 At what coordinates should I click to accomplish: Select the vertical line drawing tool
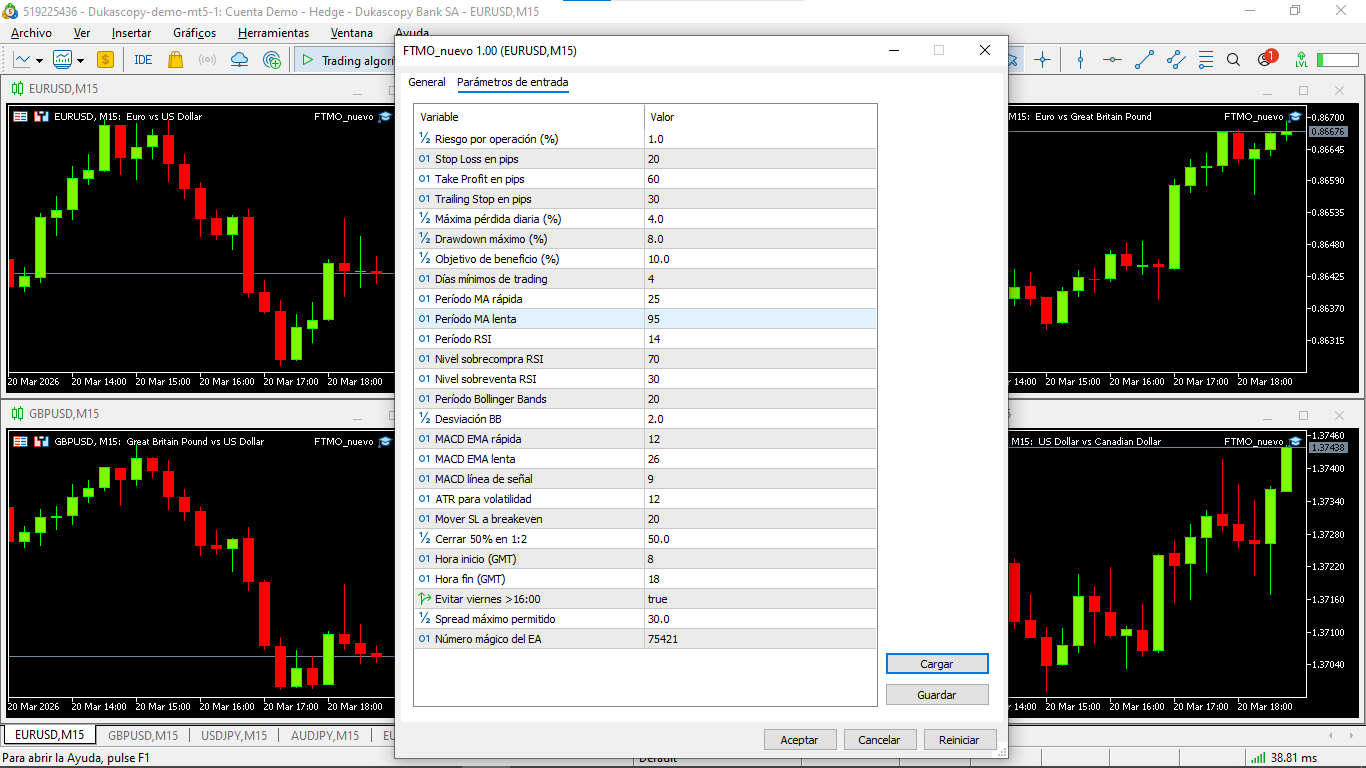[1080, 60]
